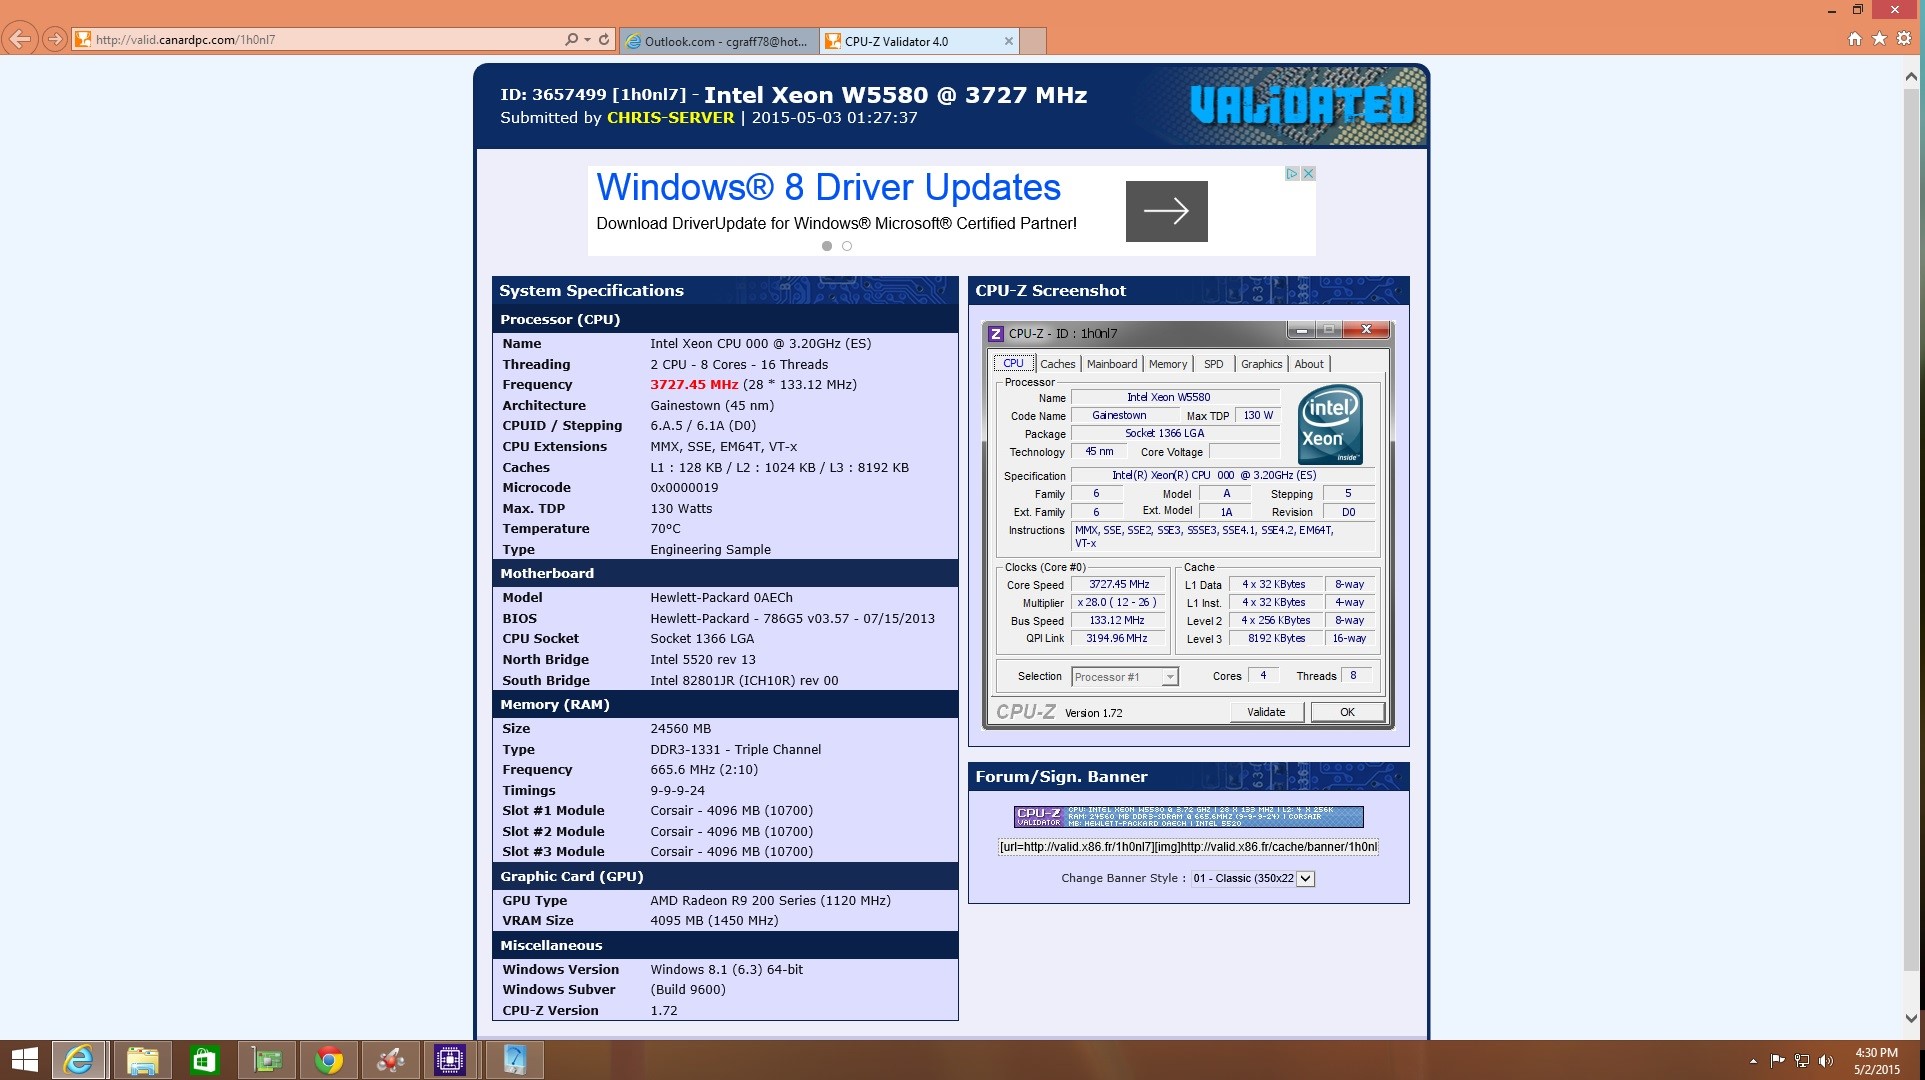The height and width of the screenshot is (1080, 1925).
Task: Open the Windows Store taskbar icon
Action: point(204,1060)
